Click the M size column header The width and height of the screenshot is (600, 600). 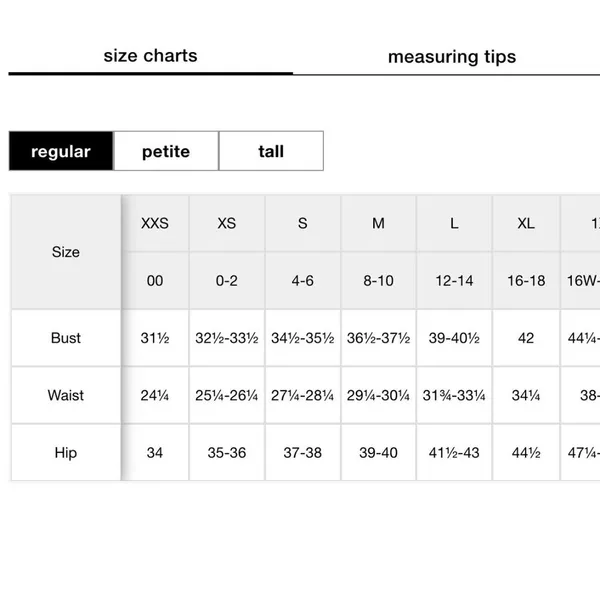coord(378,223)
